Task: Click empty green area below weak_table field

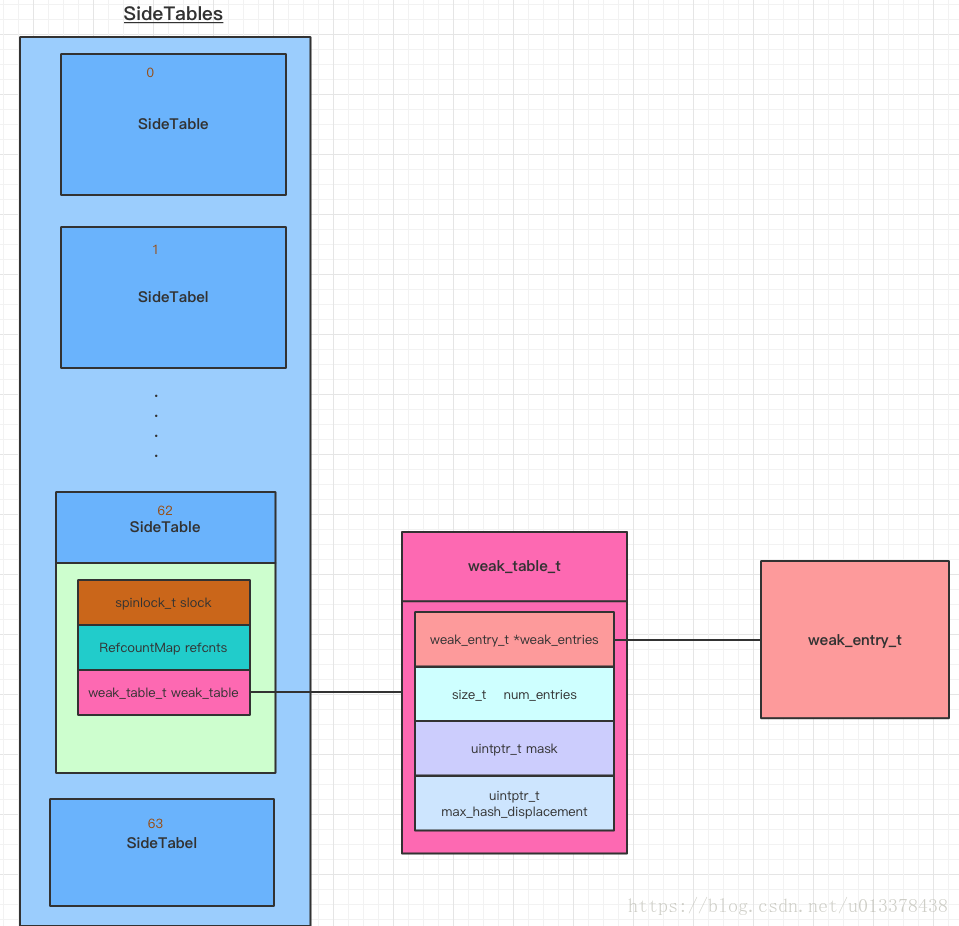Action: tap(165, 743)
